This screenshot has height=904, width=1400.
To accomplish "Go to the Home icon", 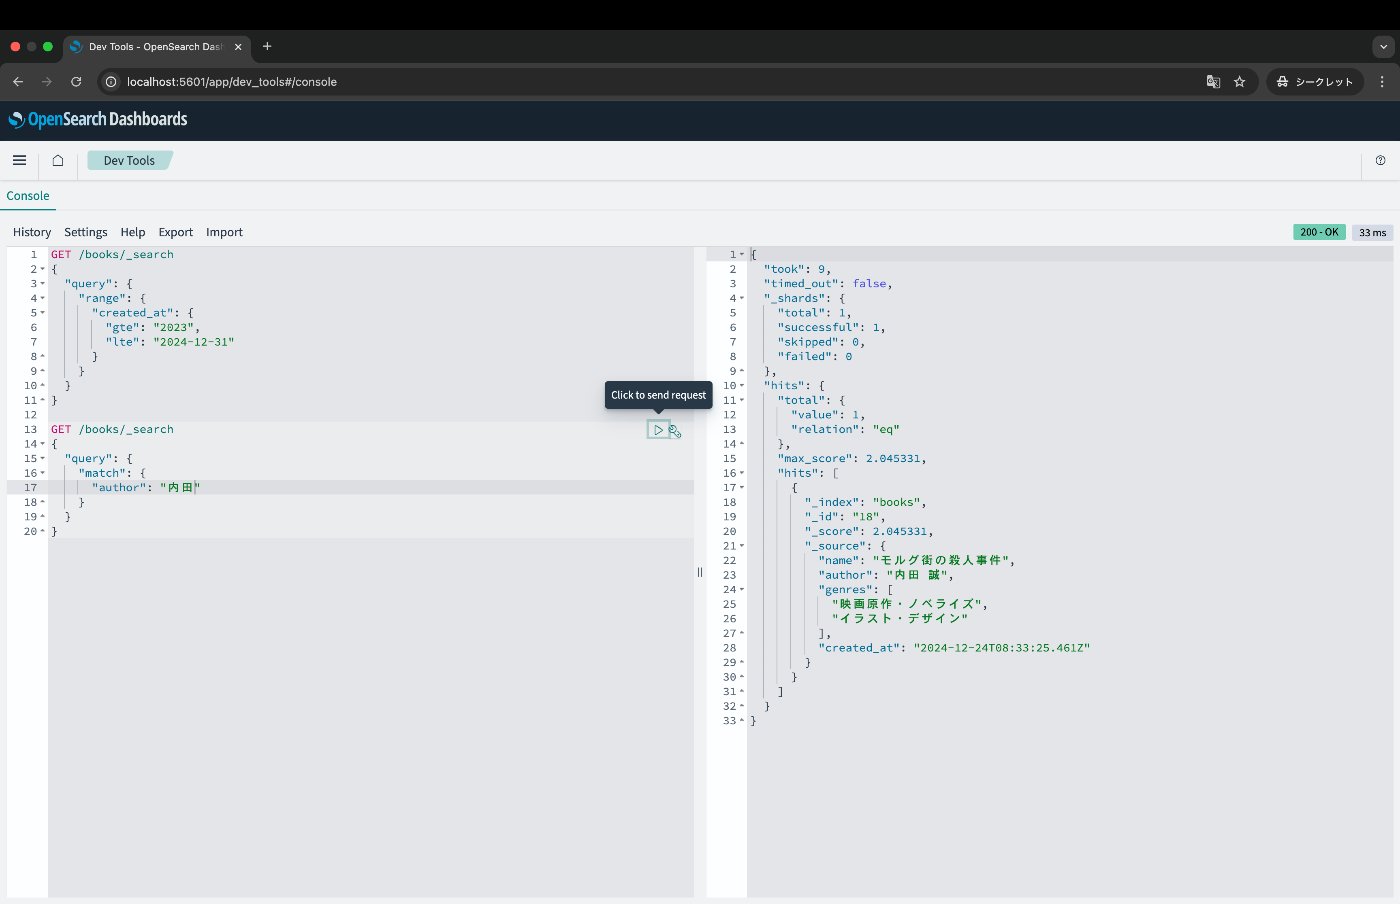I will click(58, 160).
